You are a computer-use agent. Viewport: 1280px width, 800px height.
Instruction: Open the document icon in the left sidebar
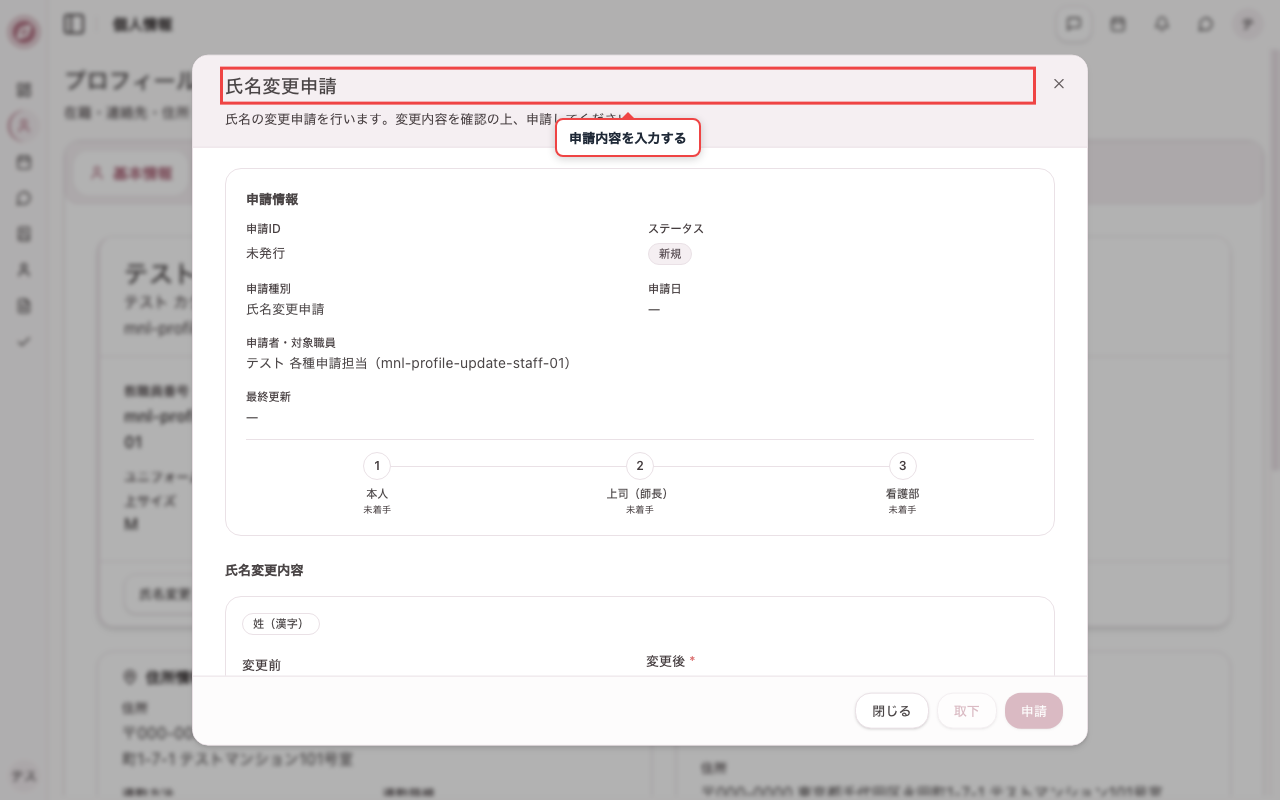(x=24, y=306)
